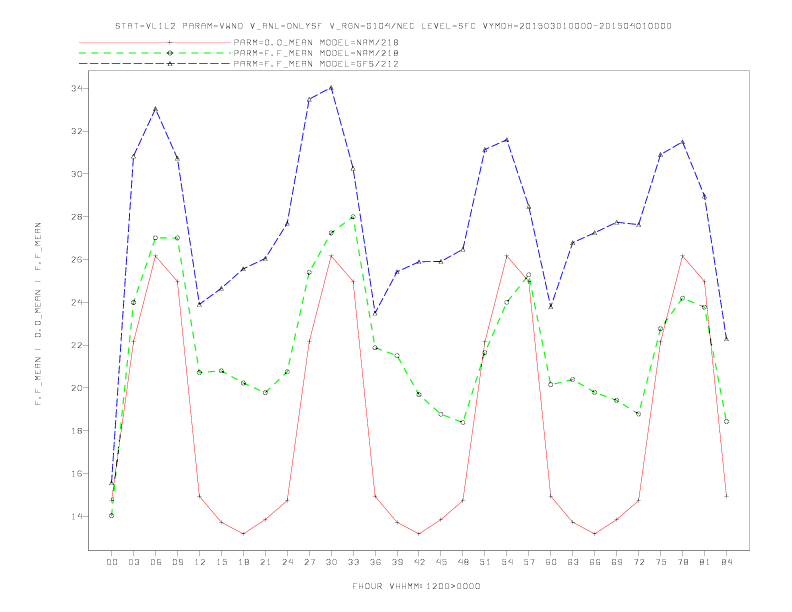The width and height of the screenshot is (792, 612).
Task: Click x-axis forecast hour label '45'
Action: coord(441,562)
